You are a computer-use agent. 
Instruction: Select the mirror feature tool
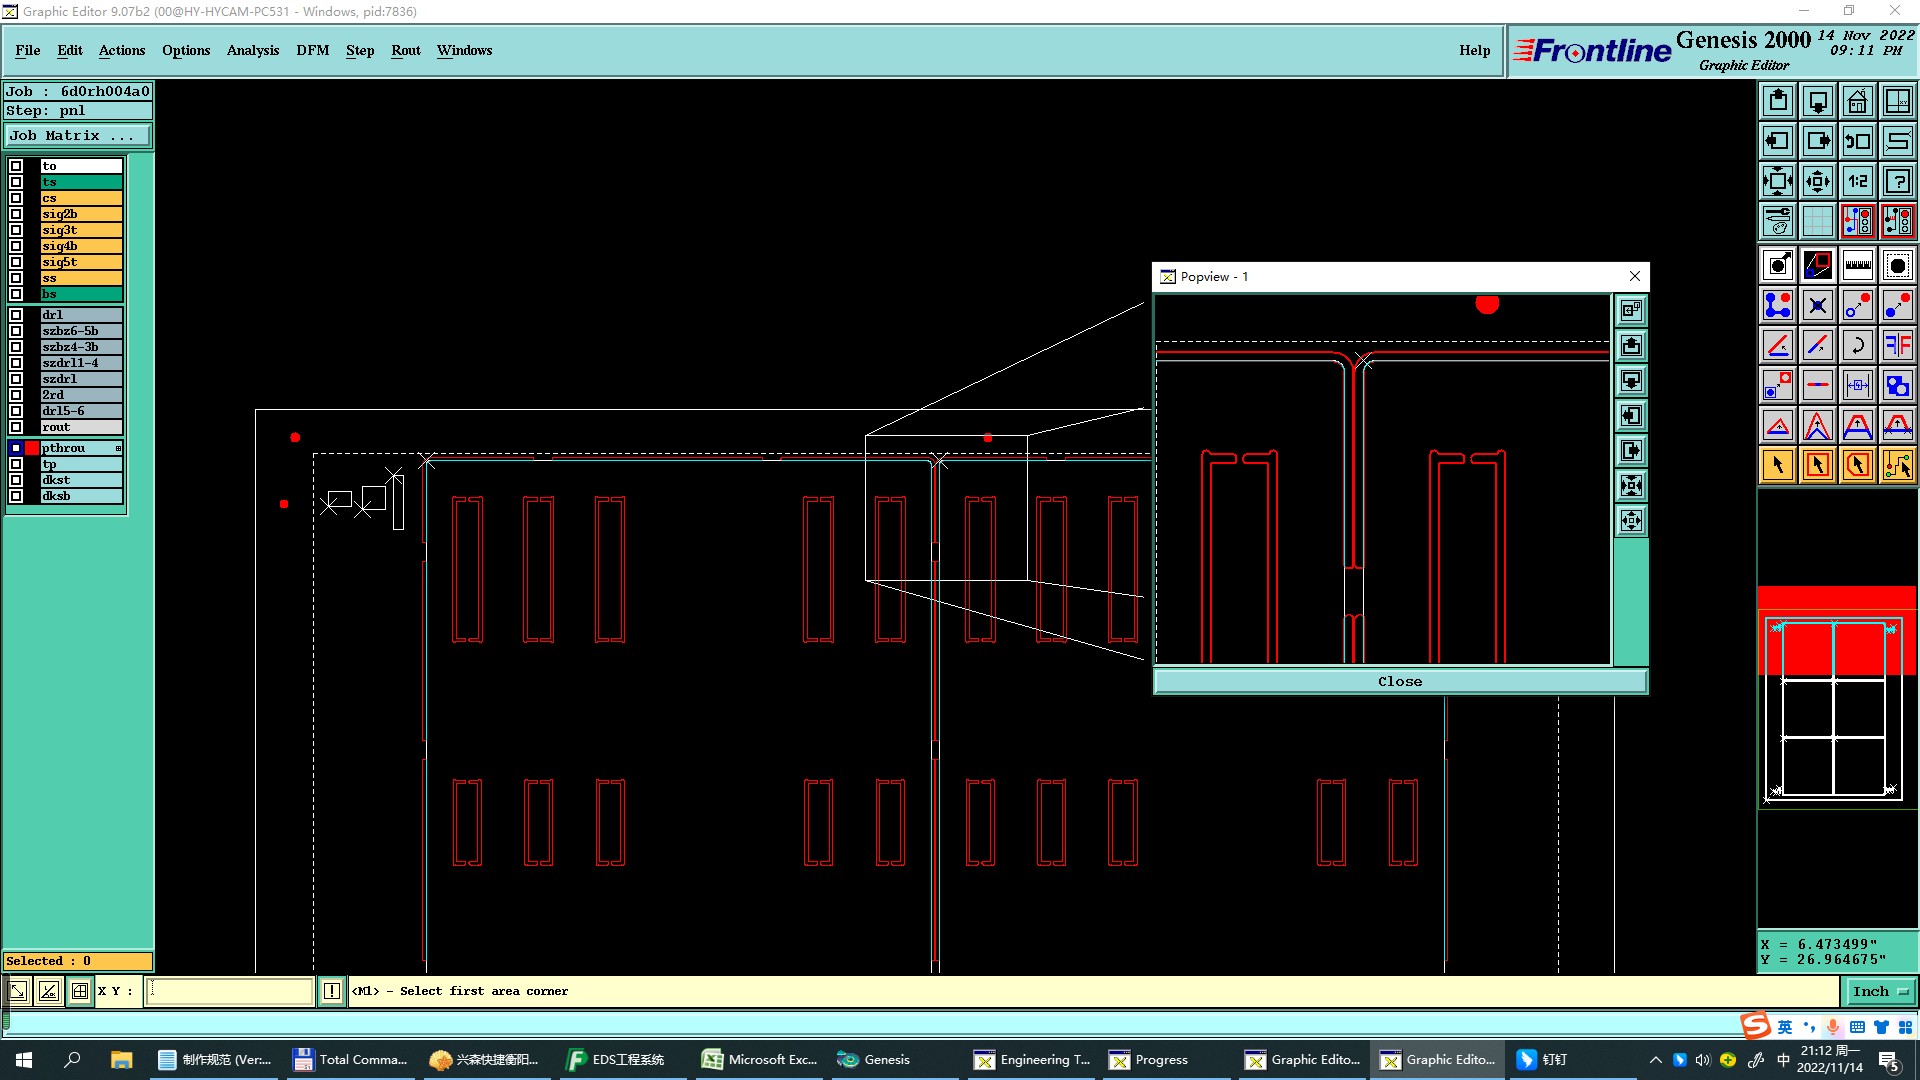tap(1897, 345)
